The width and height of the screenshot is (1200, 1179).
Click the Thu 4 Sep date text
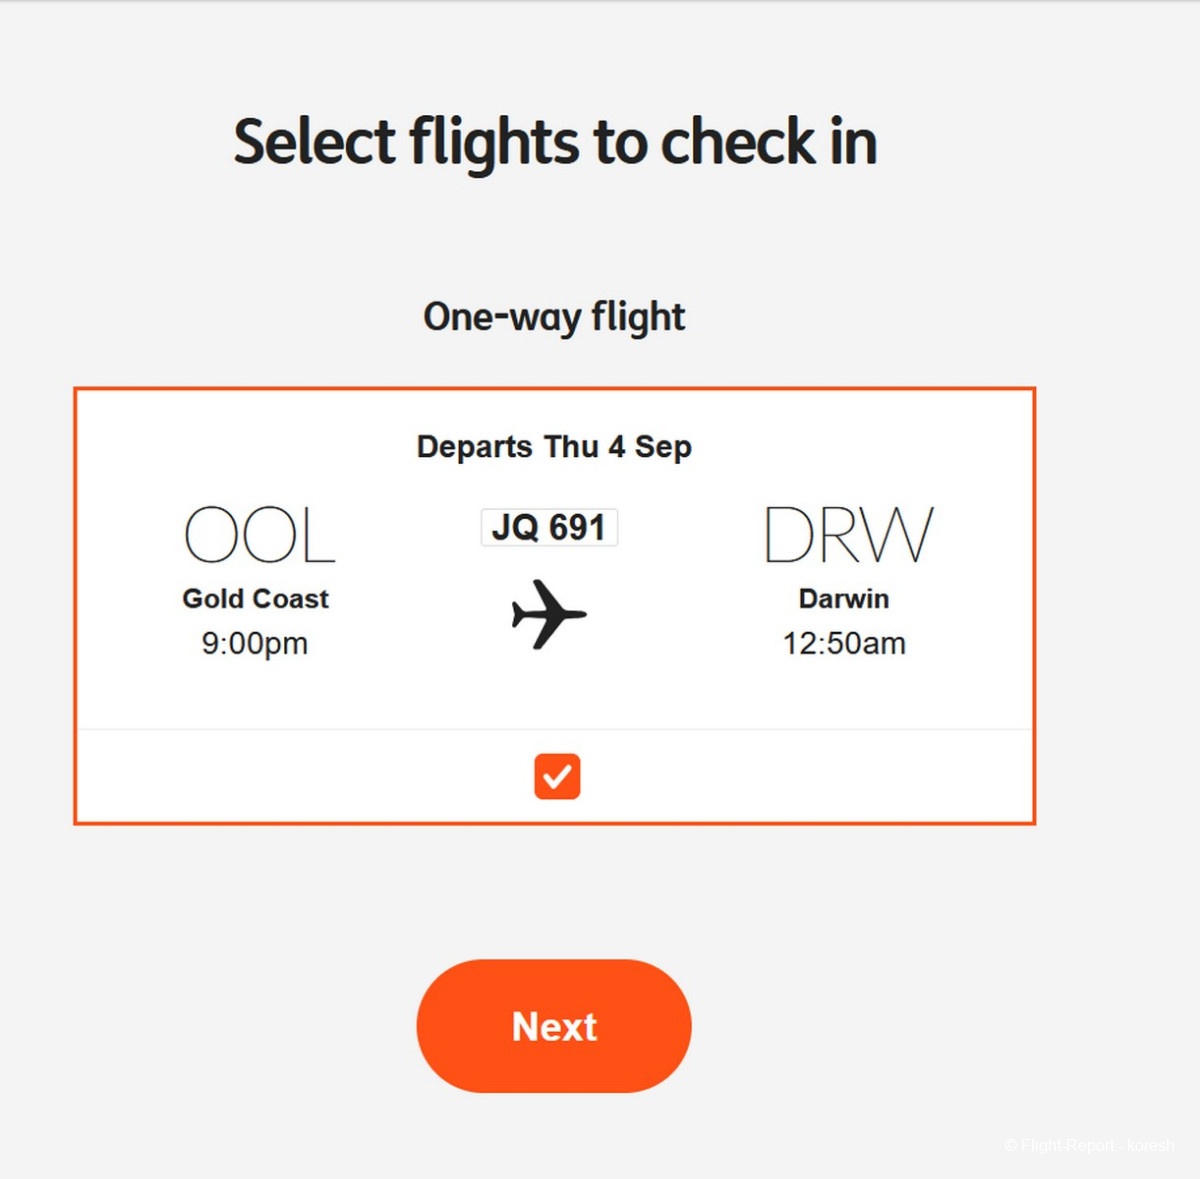pos(617,446)
